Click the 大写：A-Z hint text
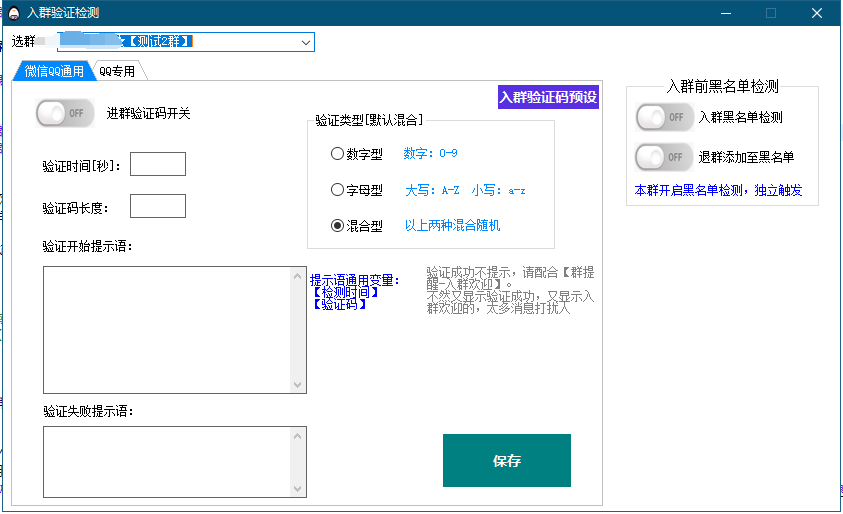The width and height of the screenshot is (843, 514). [x=432, y=190]
